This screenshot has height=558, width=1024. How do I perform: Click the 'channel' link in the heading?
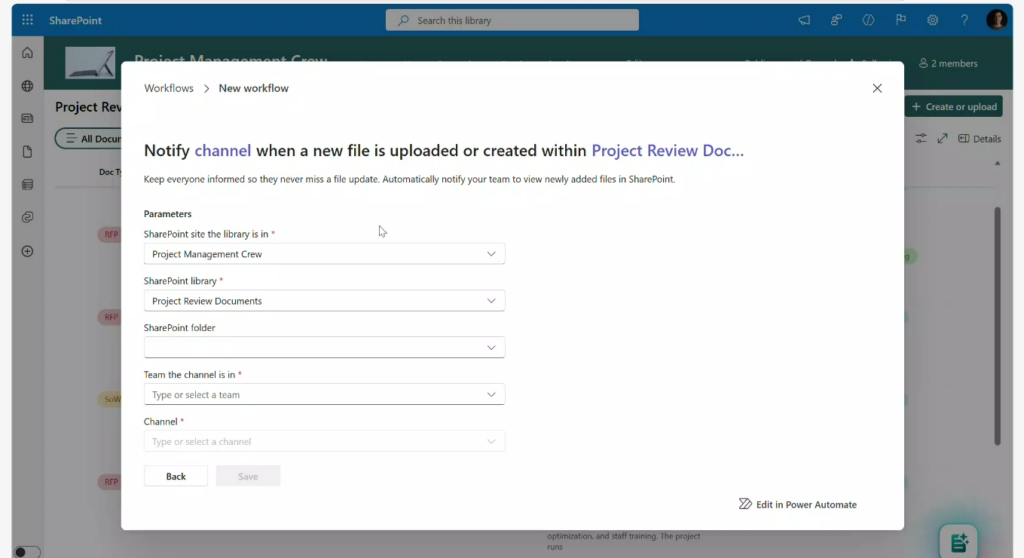click(x=223, y=150)
